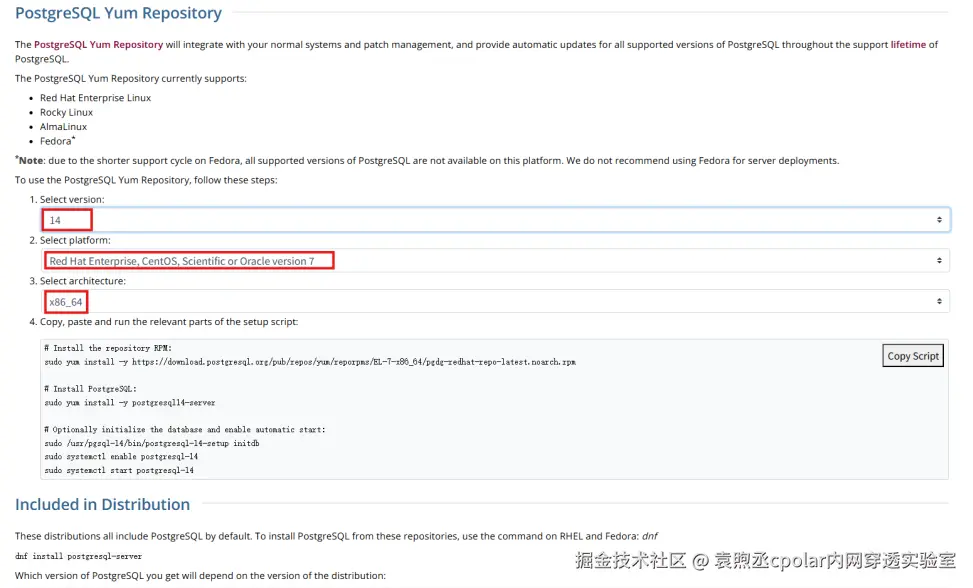Click the postgresql-14-setup initdb command line
The height and width of the screenshot is (588, 973).
click(152, 443)
